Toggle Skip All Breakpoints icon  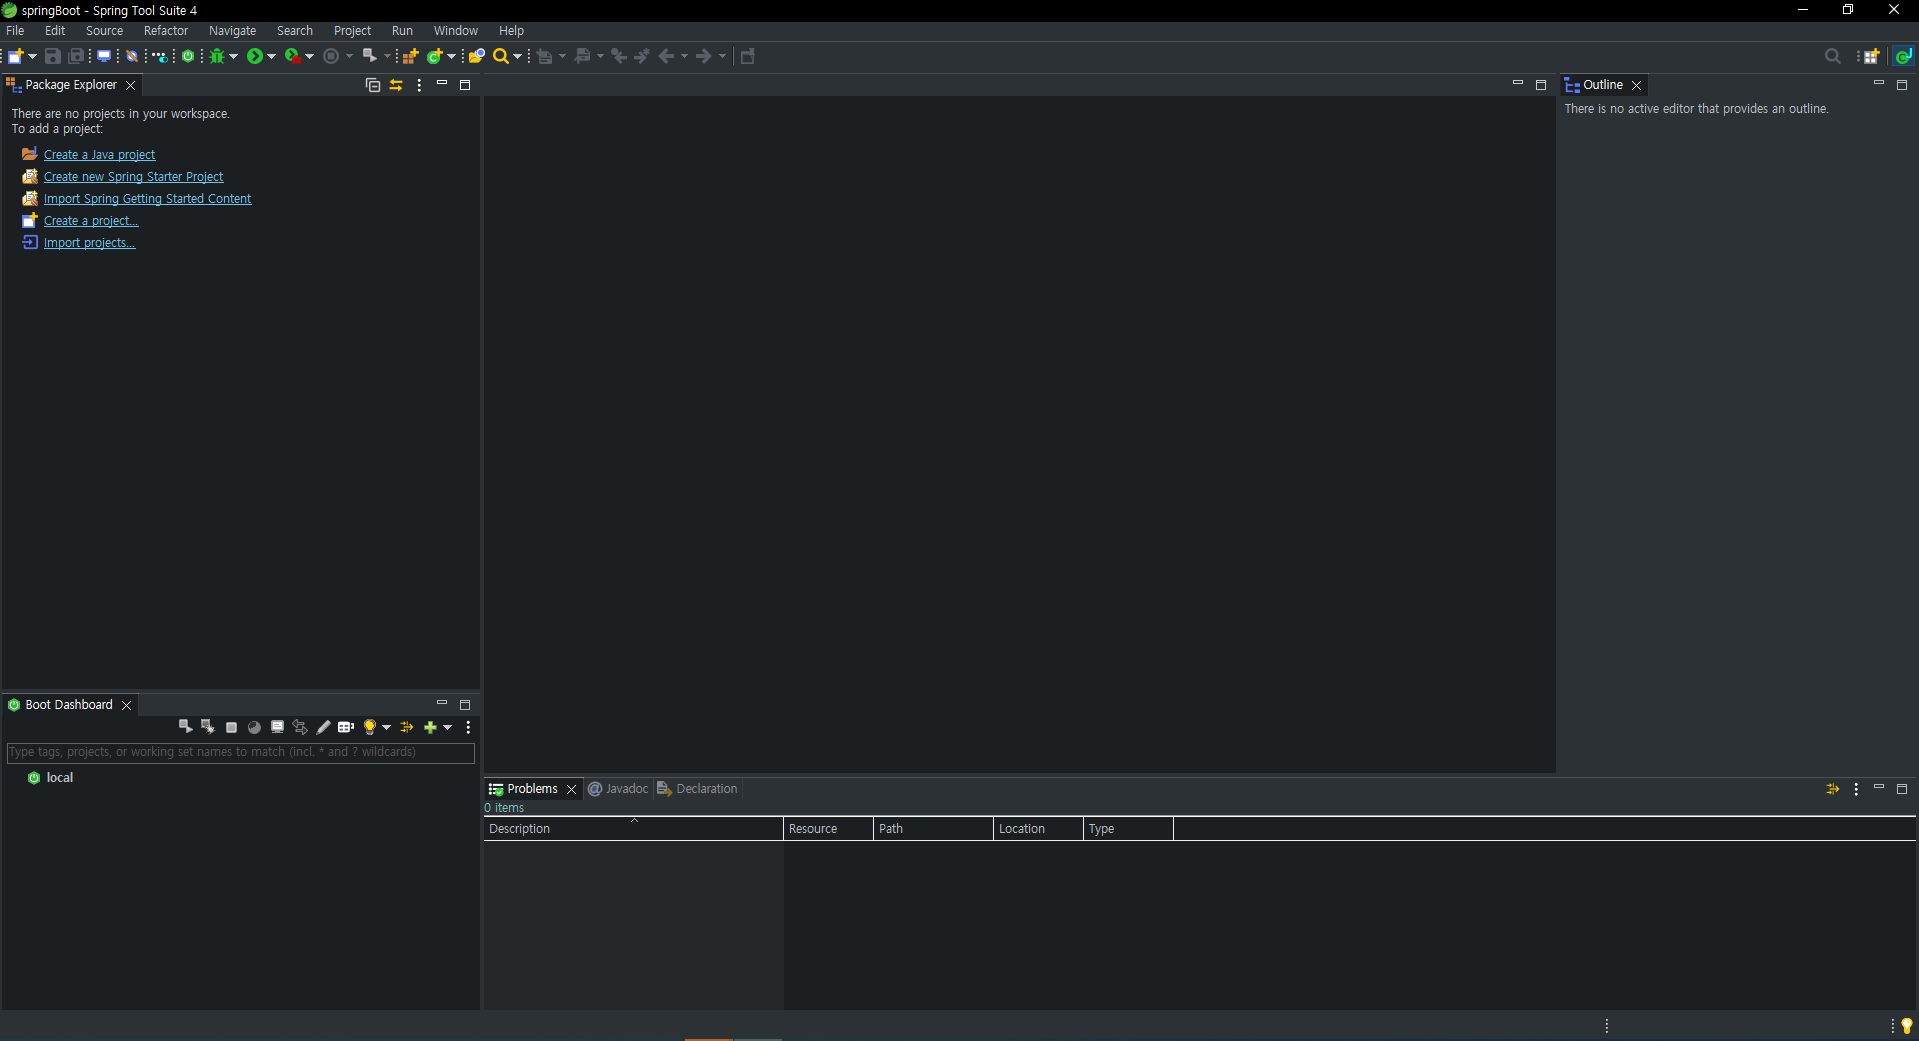click(x=132, y=56)
